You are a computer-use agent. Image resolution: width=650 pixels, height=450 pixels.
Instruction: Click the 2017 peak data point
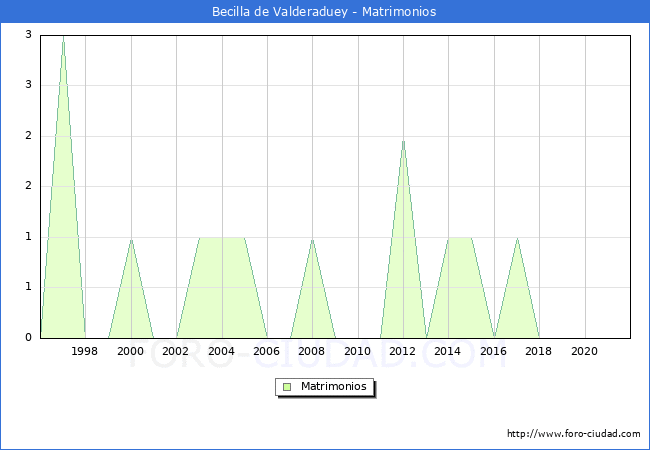[x=517, y=239]
